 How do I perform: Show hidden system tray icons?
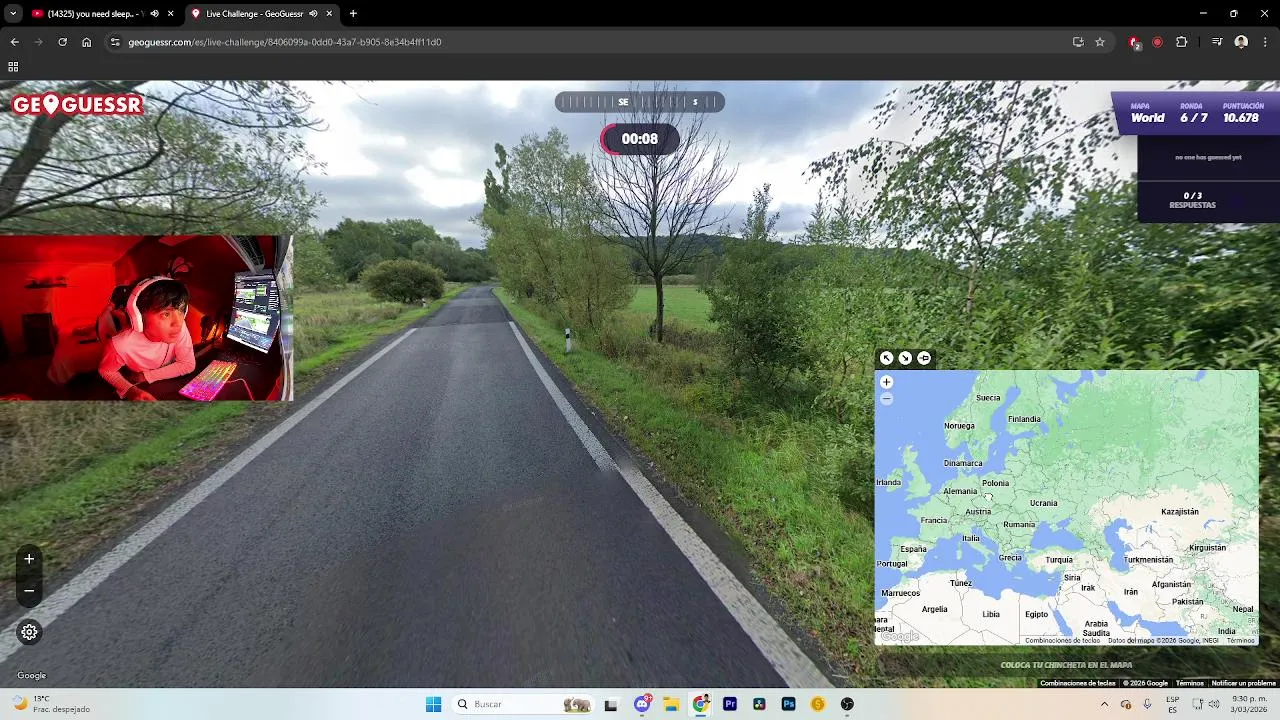click(x=1104, y=704)
